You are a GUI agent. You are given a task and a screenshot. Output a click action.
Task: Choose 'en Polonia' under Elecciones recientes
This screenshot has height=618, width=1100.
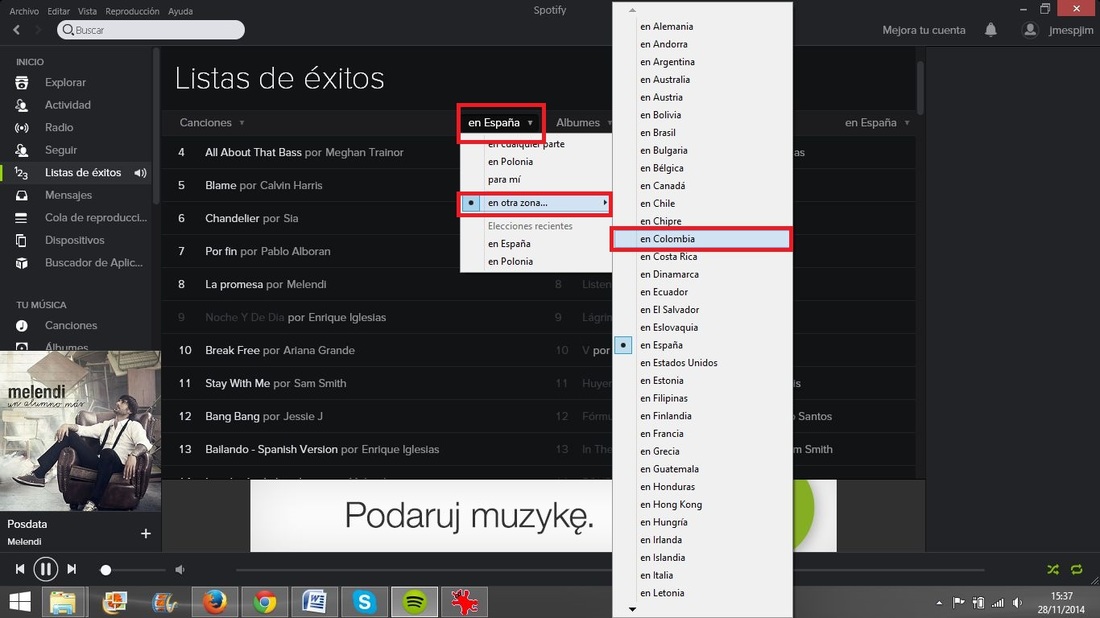click(x=510, y=262)
